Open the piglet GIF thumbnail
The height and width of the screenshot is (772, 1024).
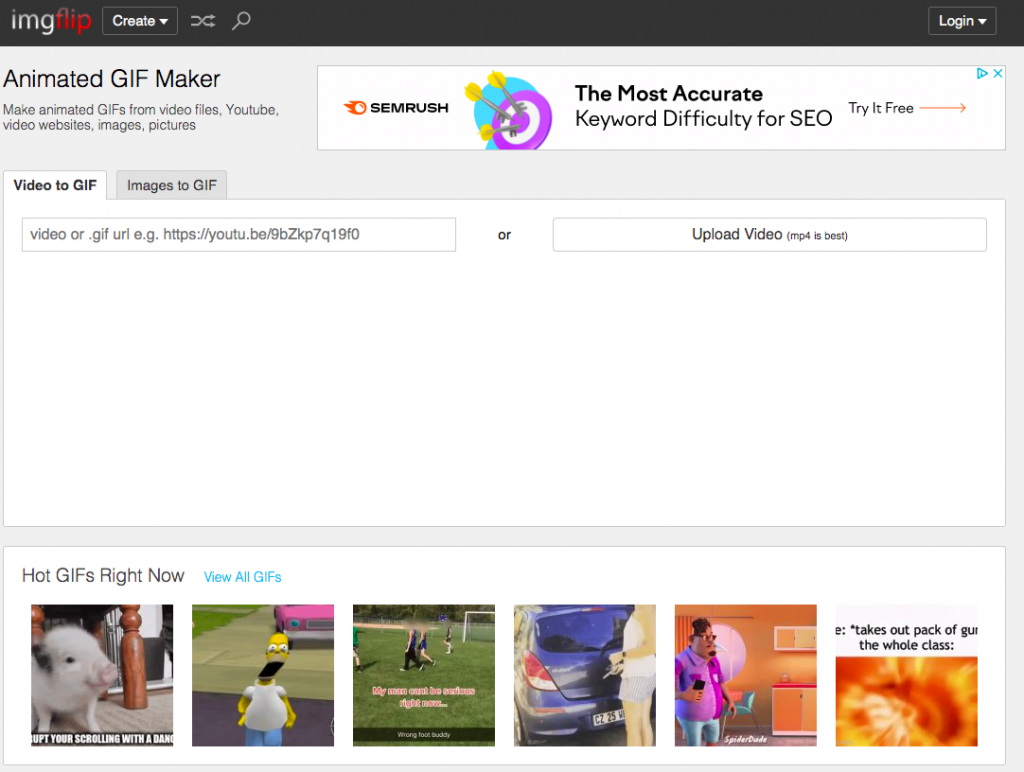[x=102, y=675]
